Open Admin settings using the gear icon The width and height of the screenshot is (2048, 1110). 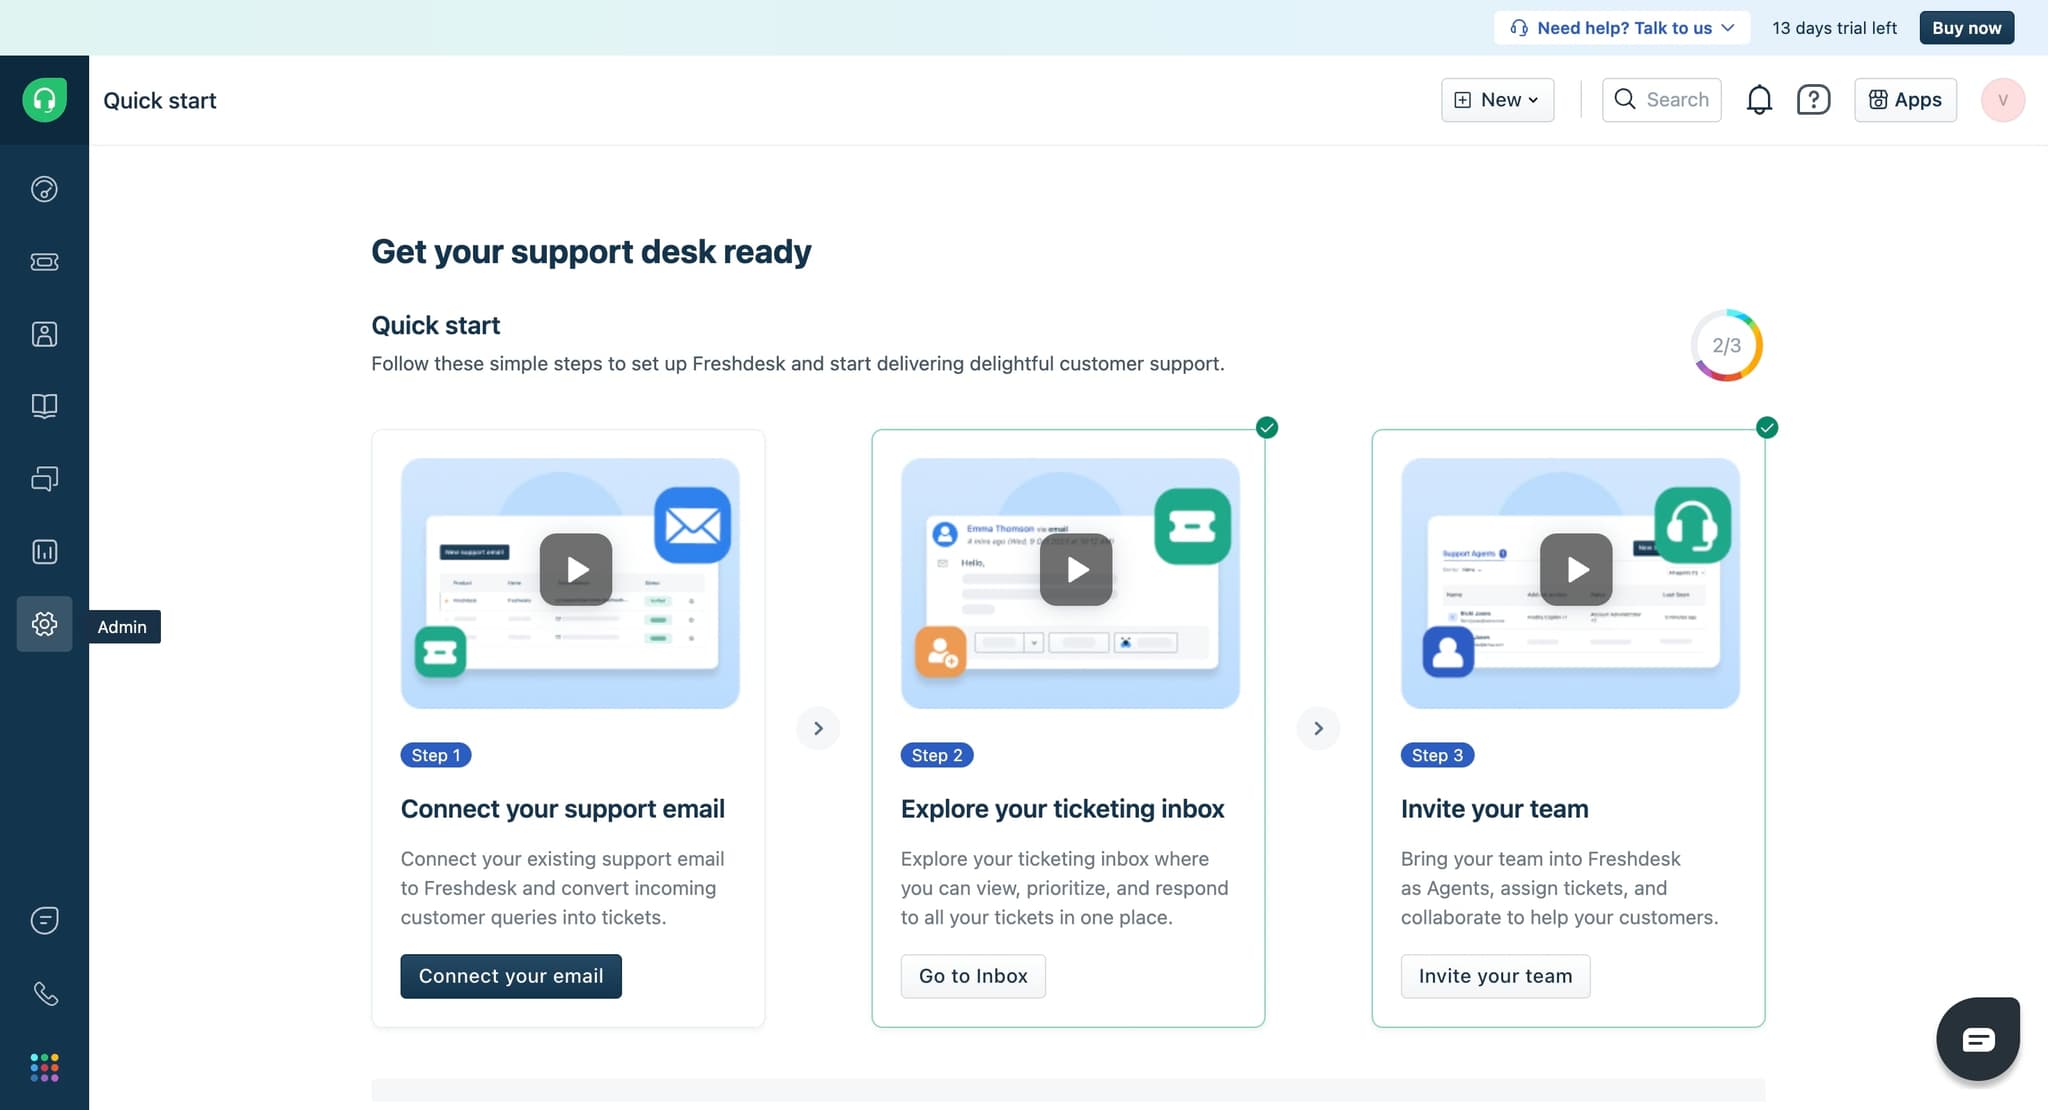(x=44, y=623)
